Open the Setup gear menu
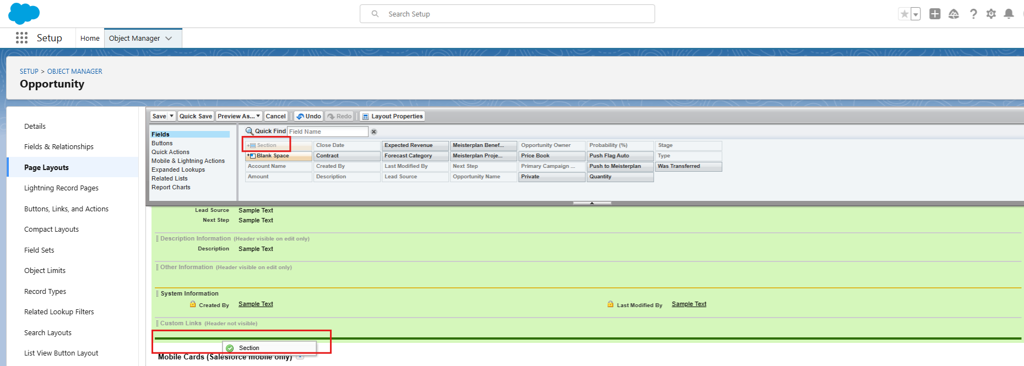This screenshot has height=366, width=1024. click(x=991, y=14)
